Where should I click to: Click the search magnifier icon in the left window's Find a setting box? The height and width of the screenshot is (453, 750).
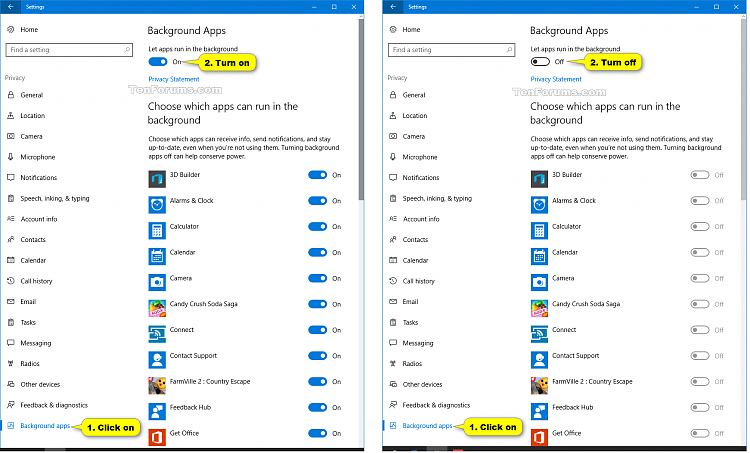(x=127, y=49)
